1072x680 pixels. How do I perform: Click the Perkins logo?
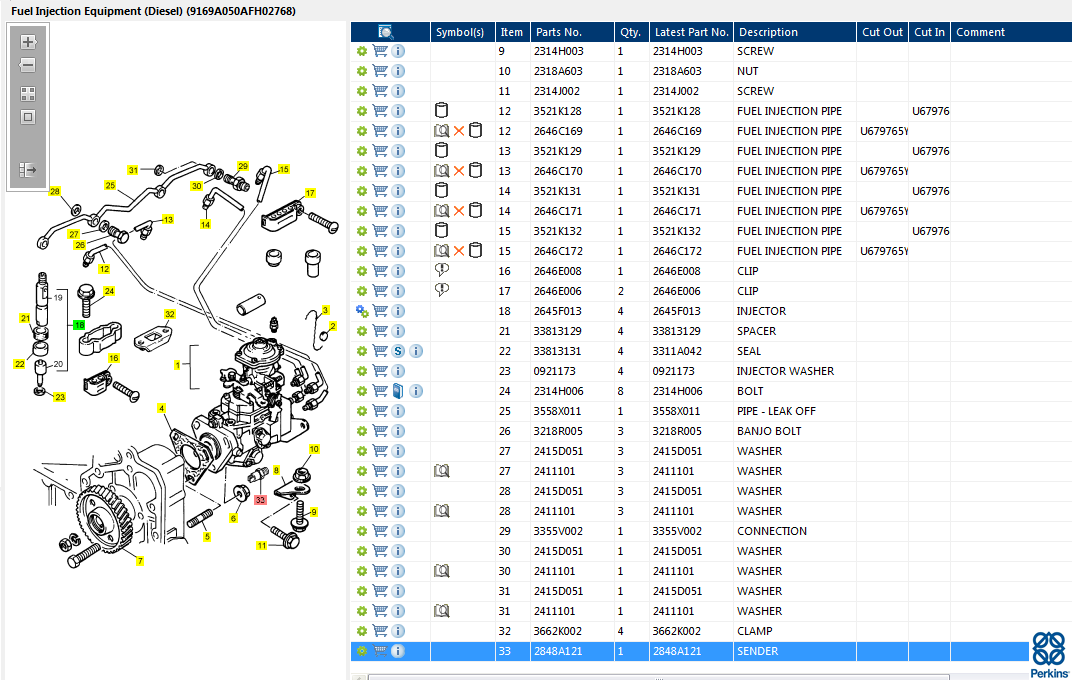1049,654
